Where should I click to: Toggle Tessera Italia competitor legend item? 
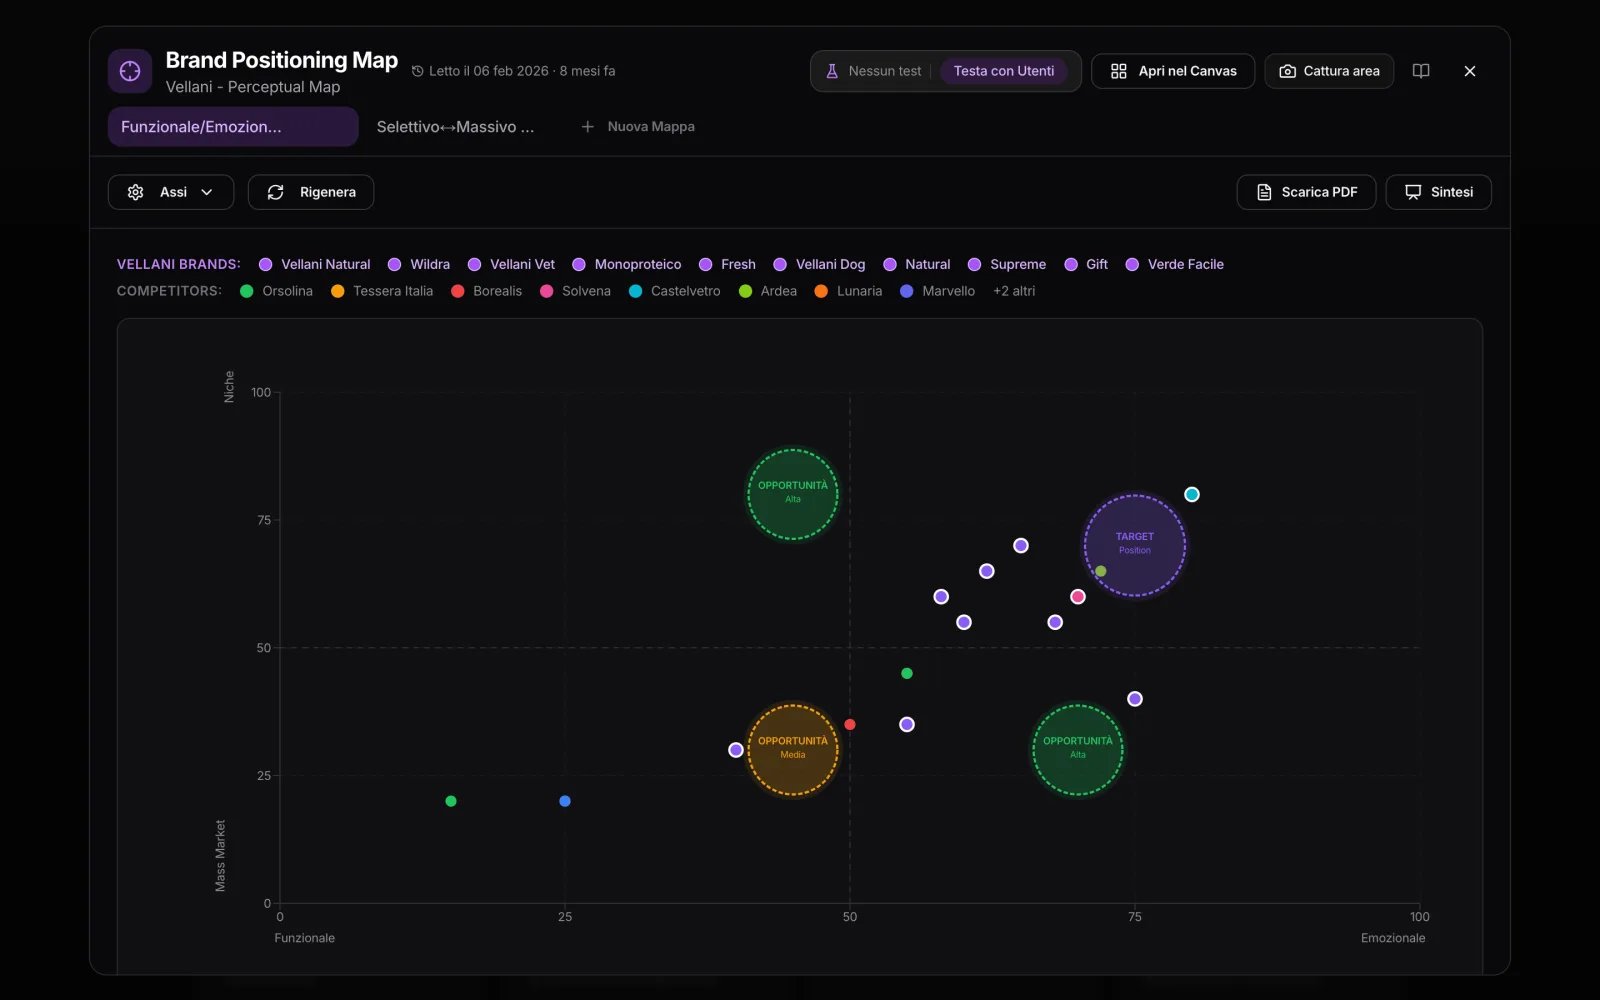(x=382, y=291)
